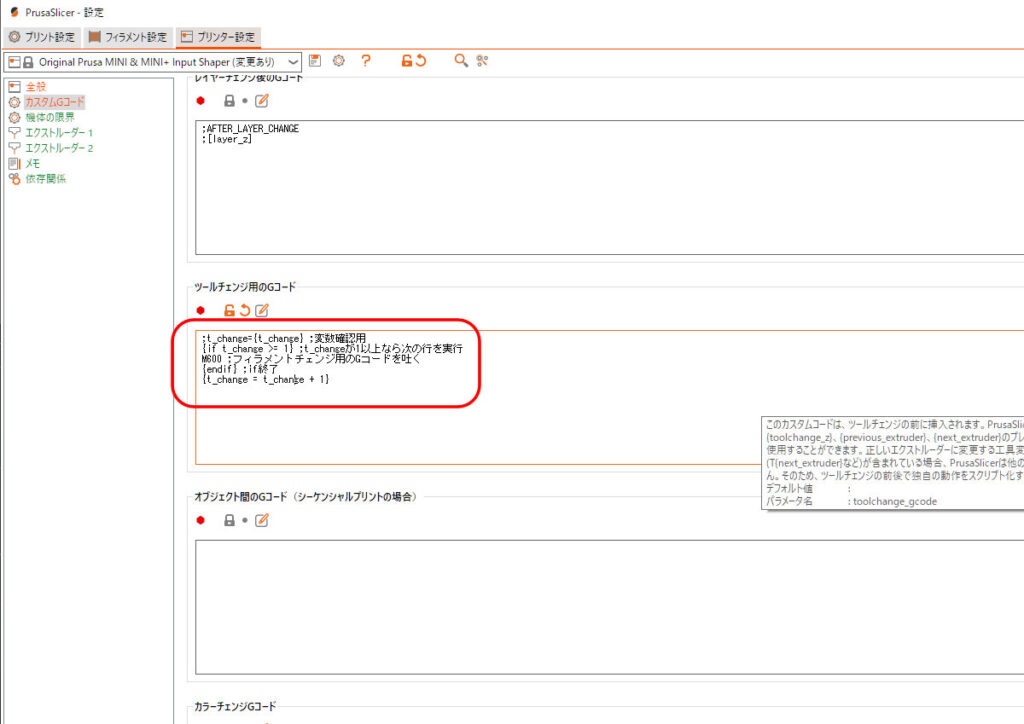Open the Original Prusa MINI preset dropdown
Screen dimensions: 1024x724
point(153,62)
